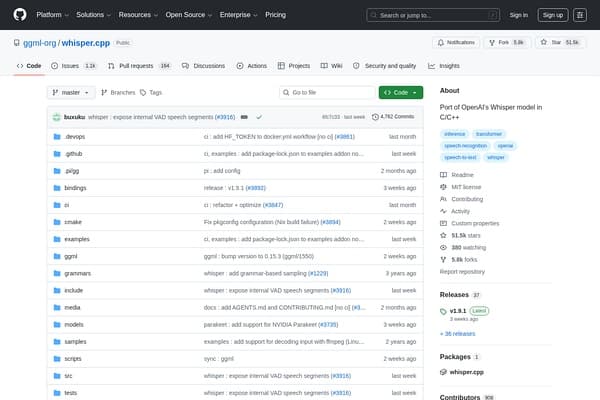Switch to the Actions tab
This screenshot has width=600, height=400.
pyautogui.click(x=251, y=66)
